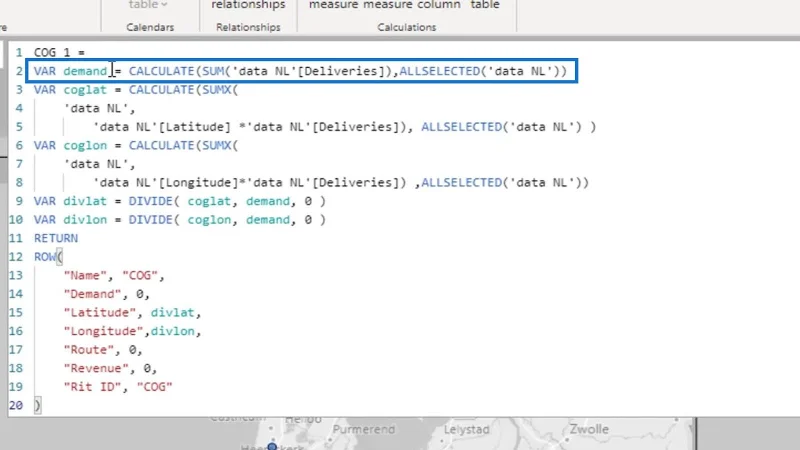Click line number 11 in the gutter
The image size is (800, 450).
(x=16, y=238)
